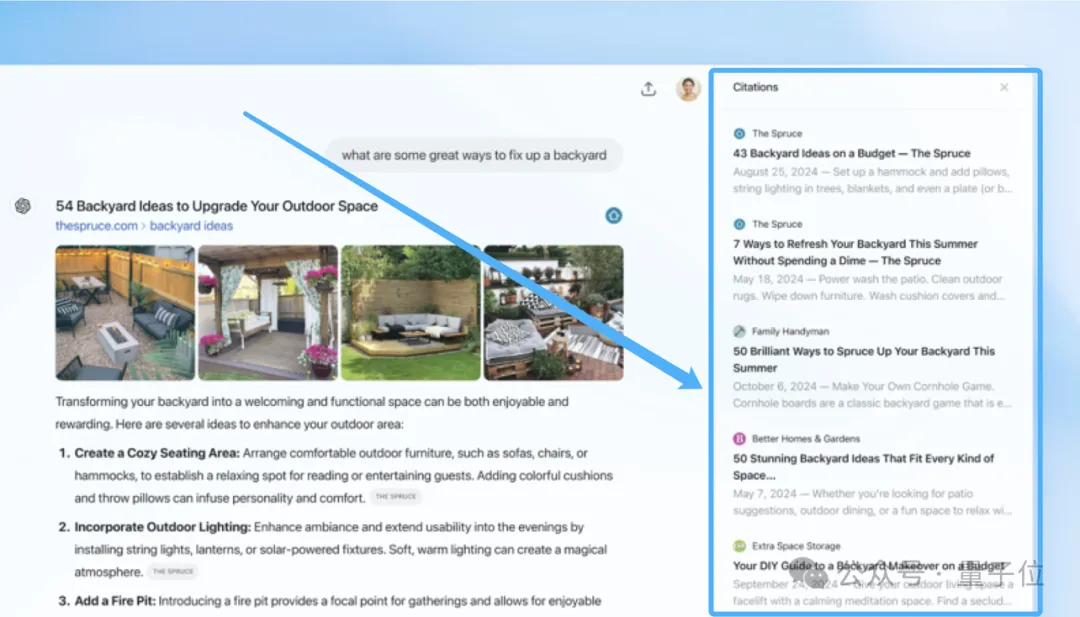
Task: Click THE SPRUCE tag after seating area item
Action: [x=396, y=496]
